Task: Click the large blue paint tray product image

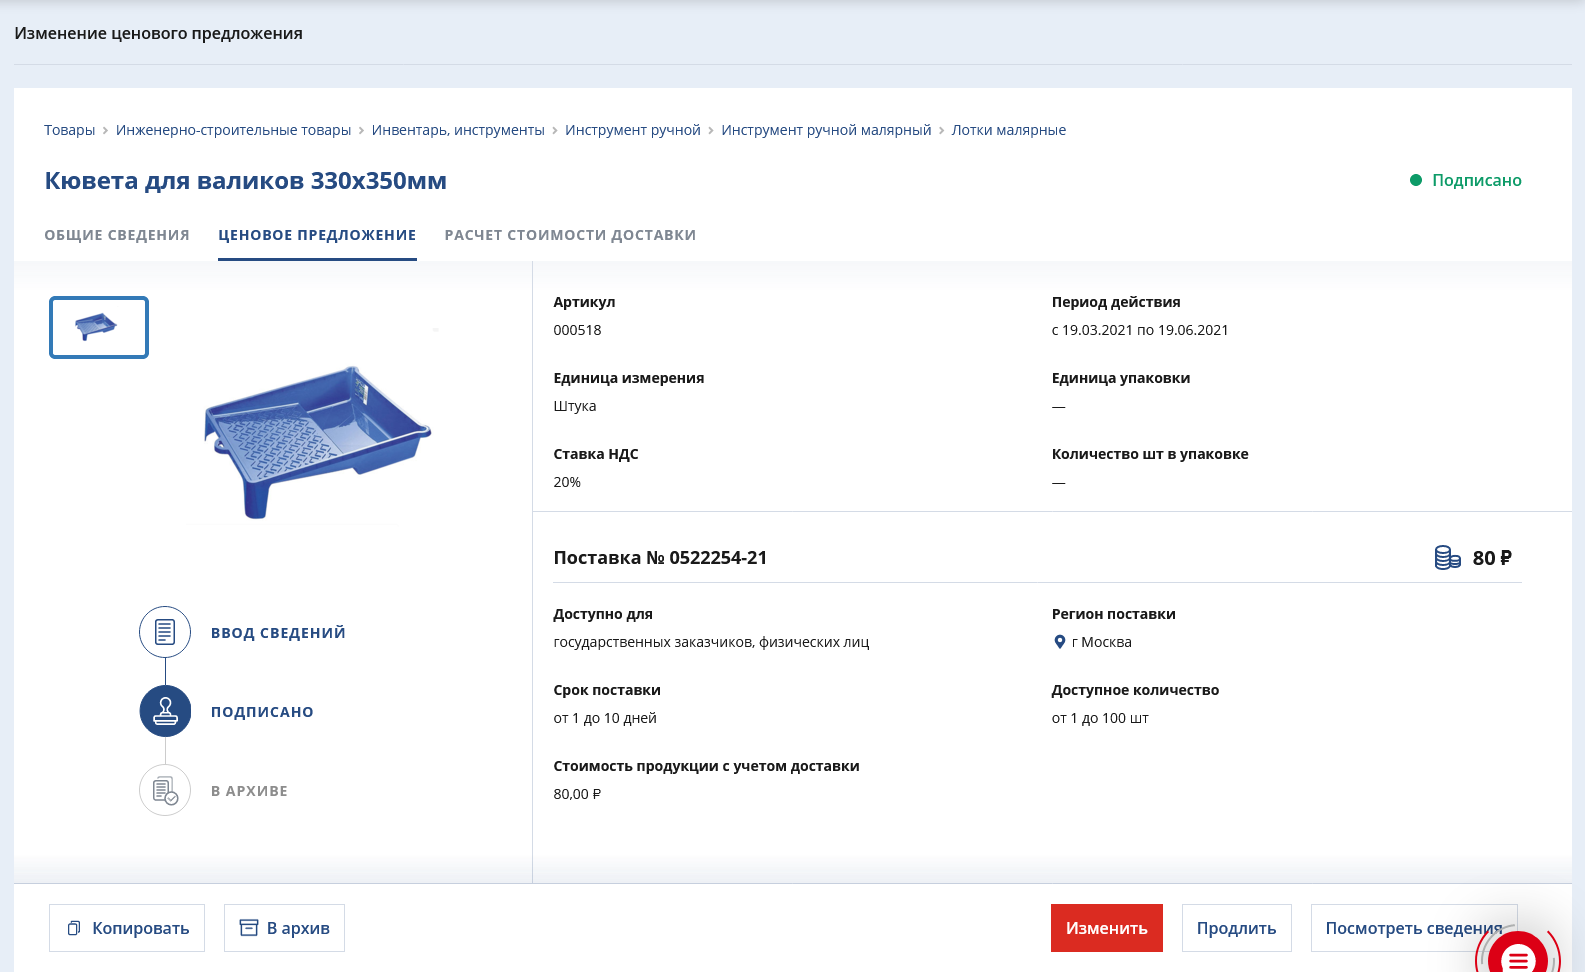Action: tap(318, 440)
